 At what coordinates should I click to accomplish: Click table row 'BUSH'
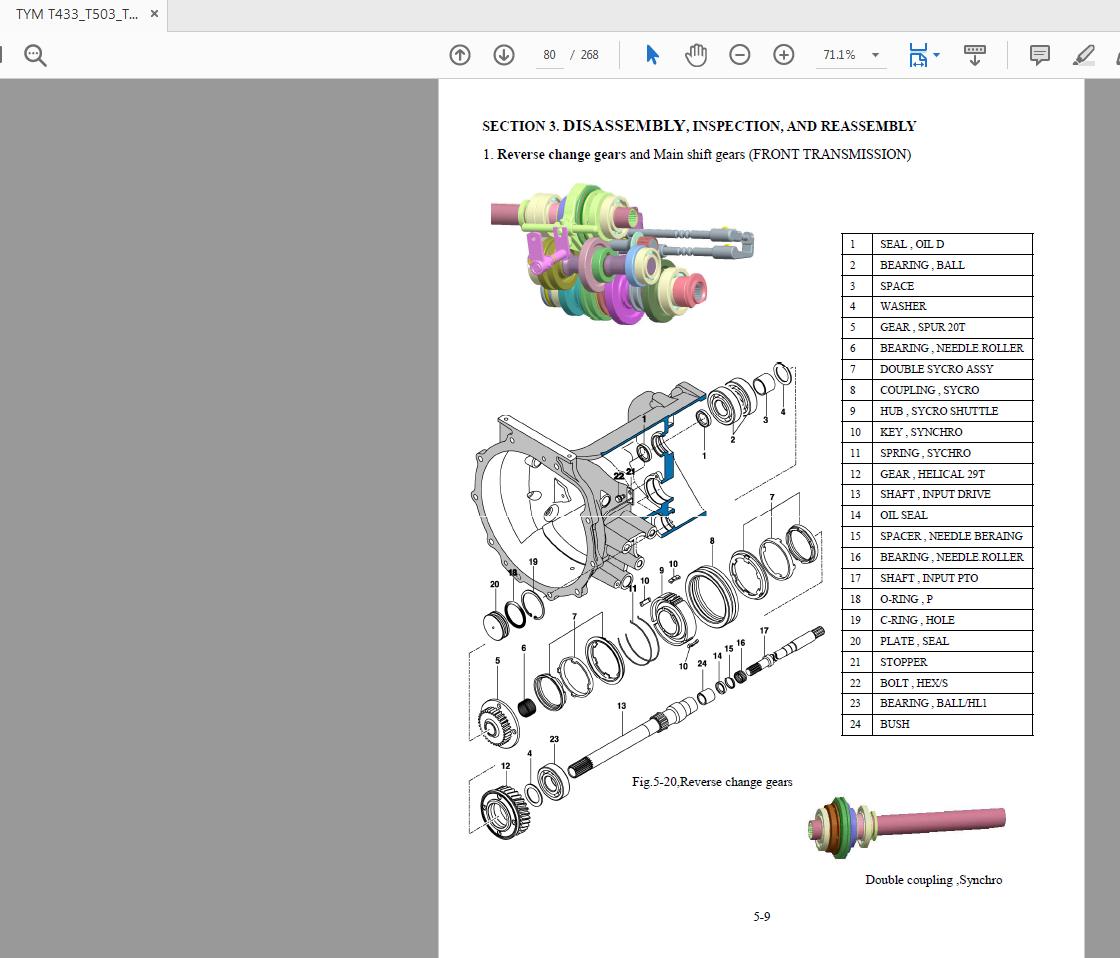click(x=937, y=724)
